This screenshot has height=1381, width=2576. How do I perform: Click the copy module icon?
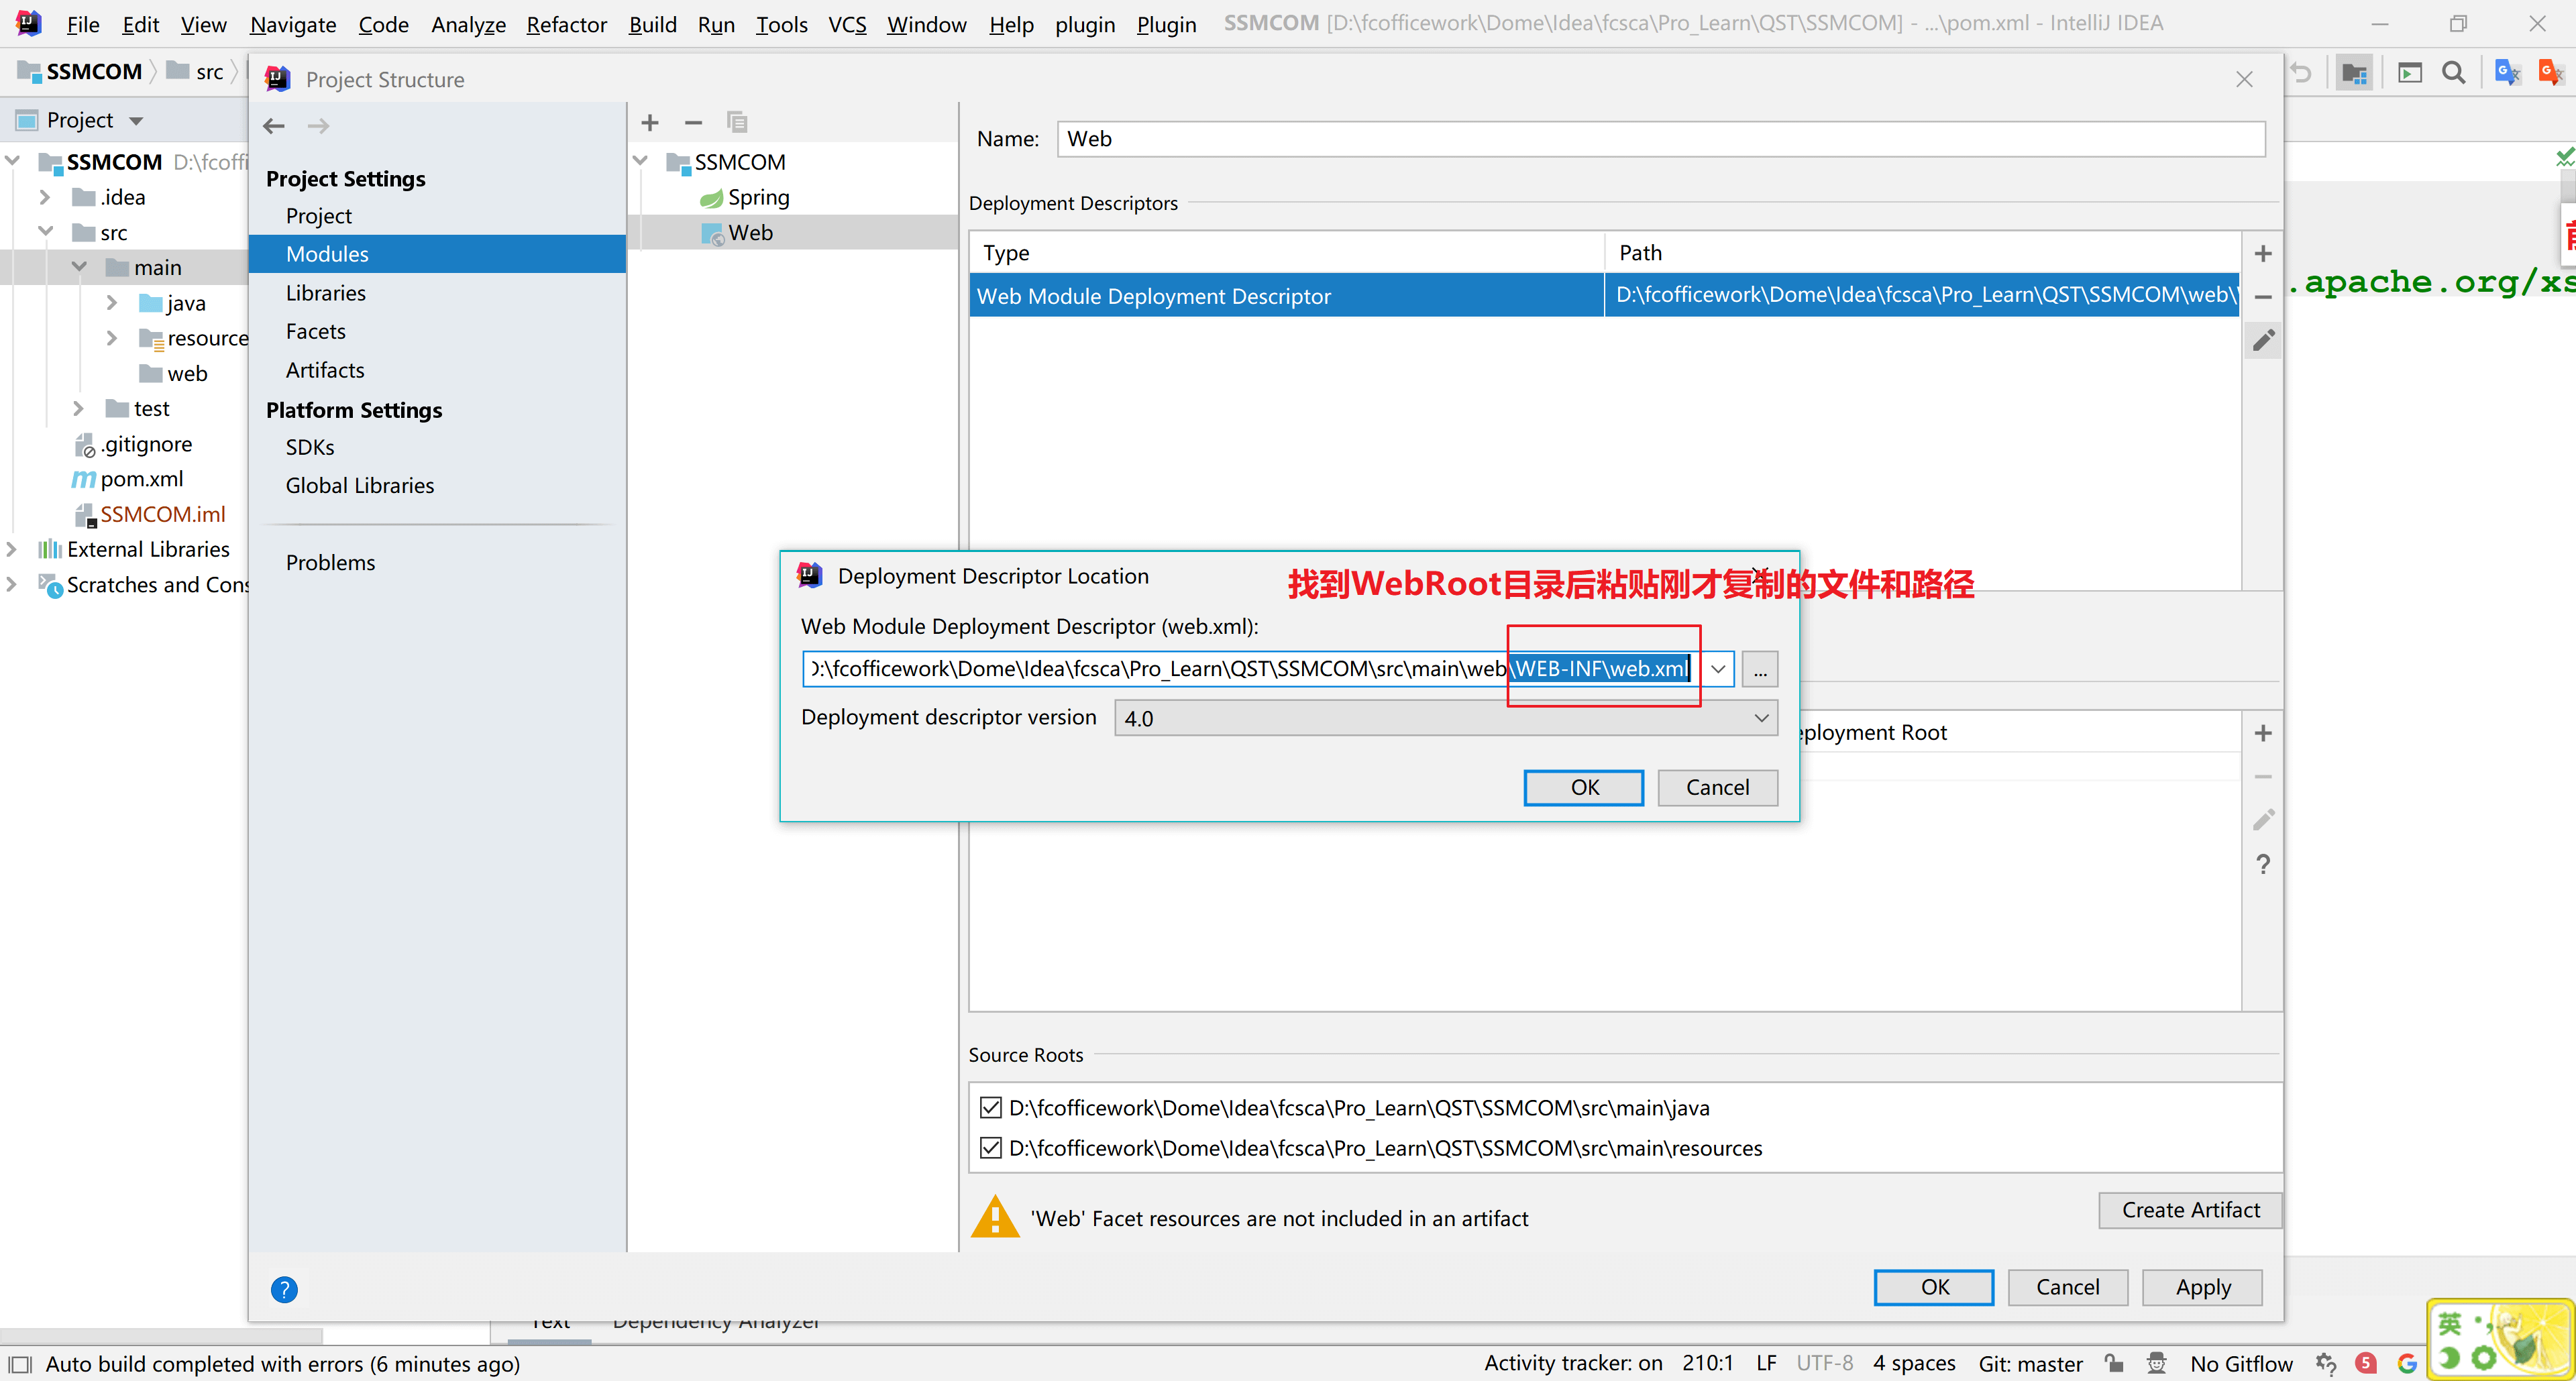coord(737,122)
